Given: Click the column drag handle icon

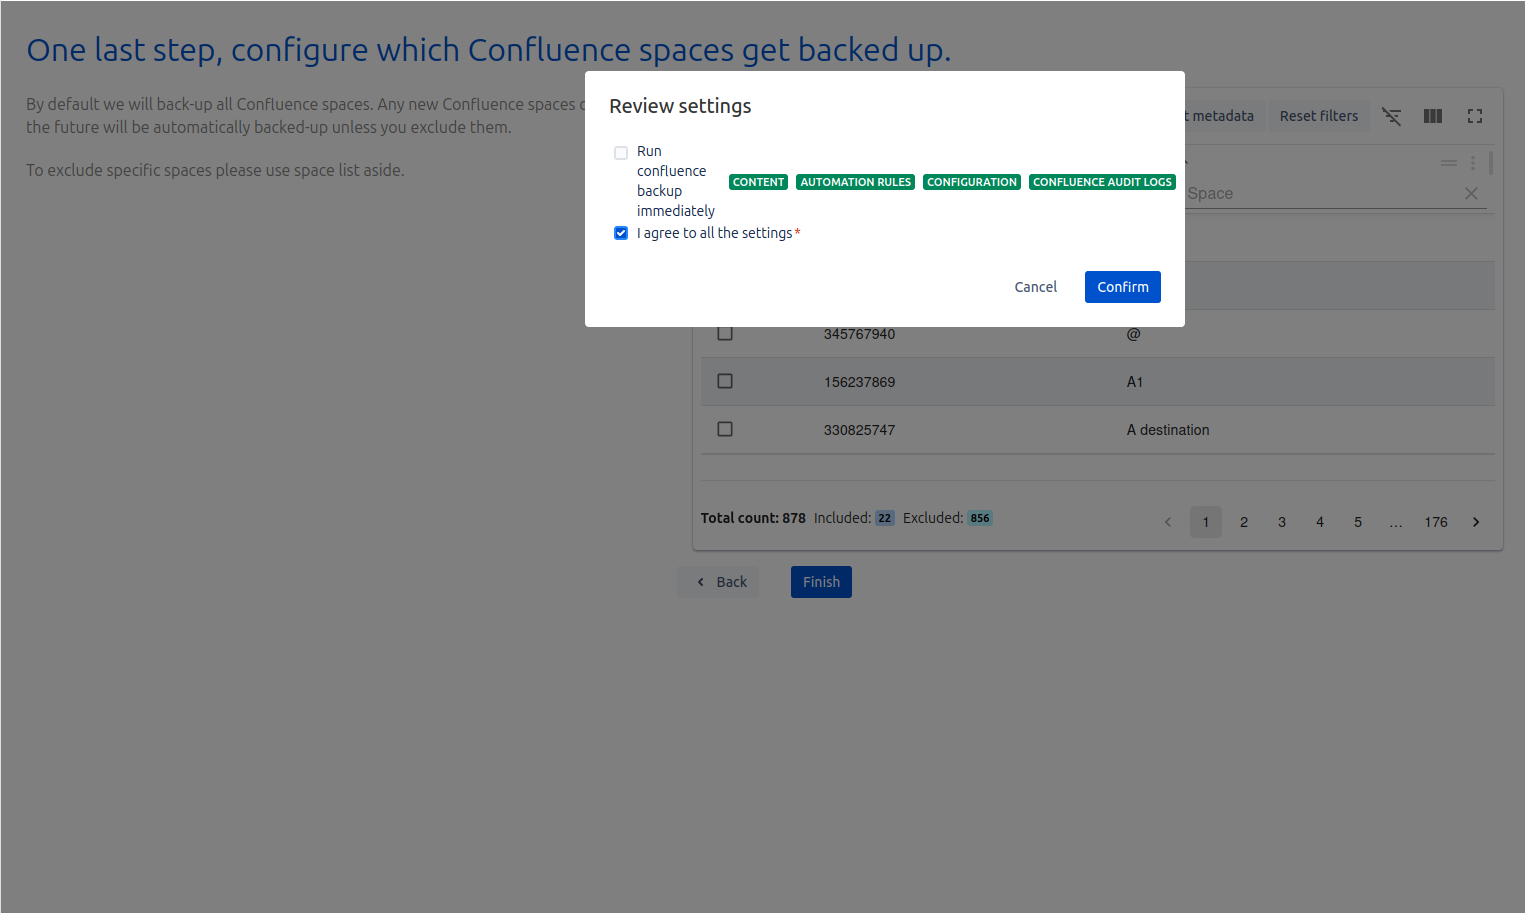Looking at the screenshot, I should click(x=1448, y=163).
